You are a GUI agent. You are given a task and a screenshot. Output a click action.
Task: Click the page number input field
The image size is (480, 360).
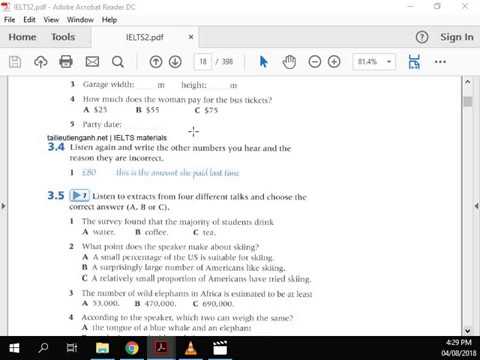203,62
